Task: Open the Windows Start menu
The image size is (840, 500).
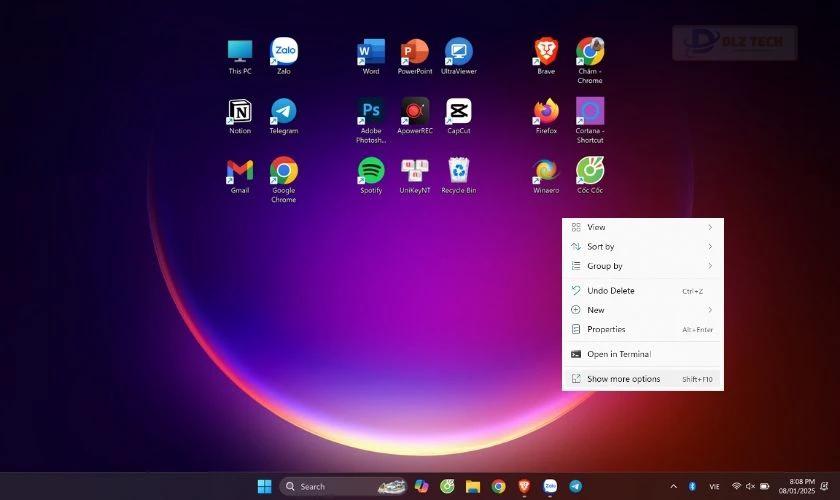Action: click(x=264, y=486)
